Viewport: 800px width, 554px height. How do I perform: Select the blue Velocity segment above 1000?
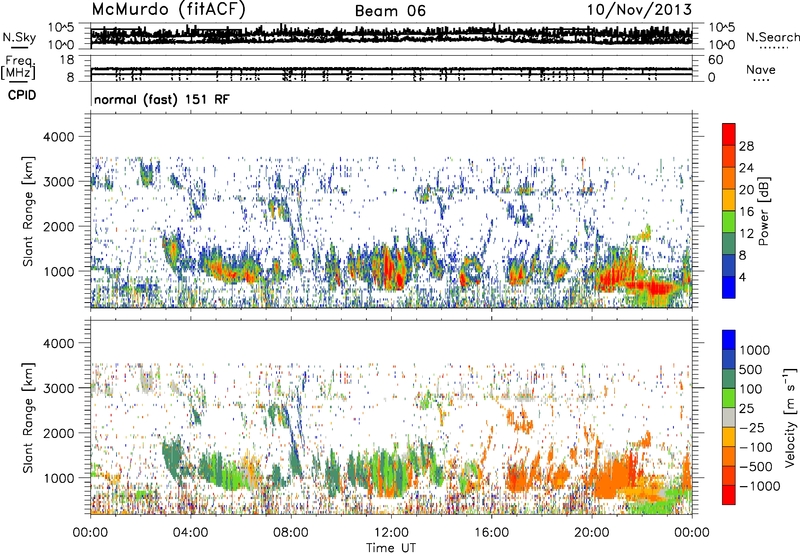tap(729, 340)
